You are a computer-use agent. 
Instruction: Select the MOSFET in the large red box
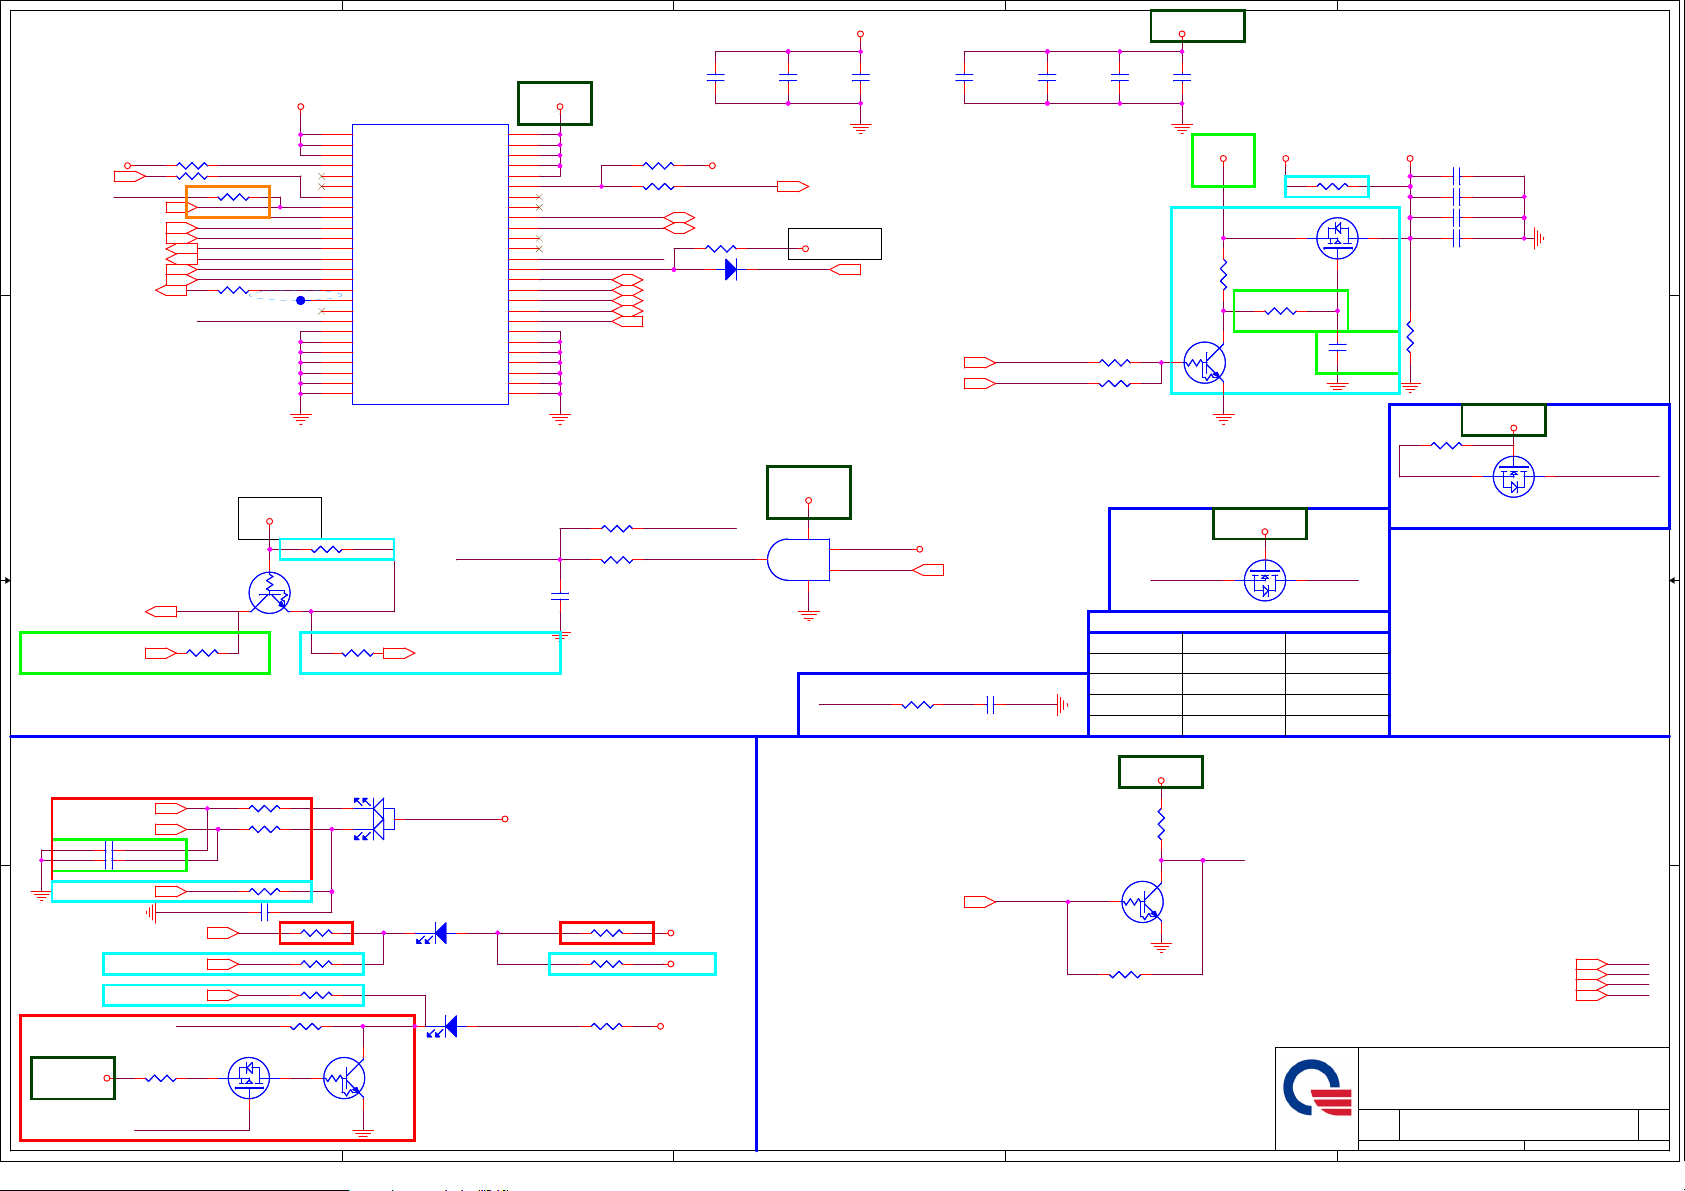click(248, 1078)
